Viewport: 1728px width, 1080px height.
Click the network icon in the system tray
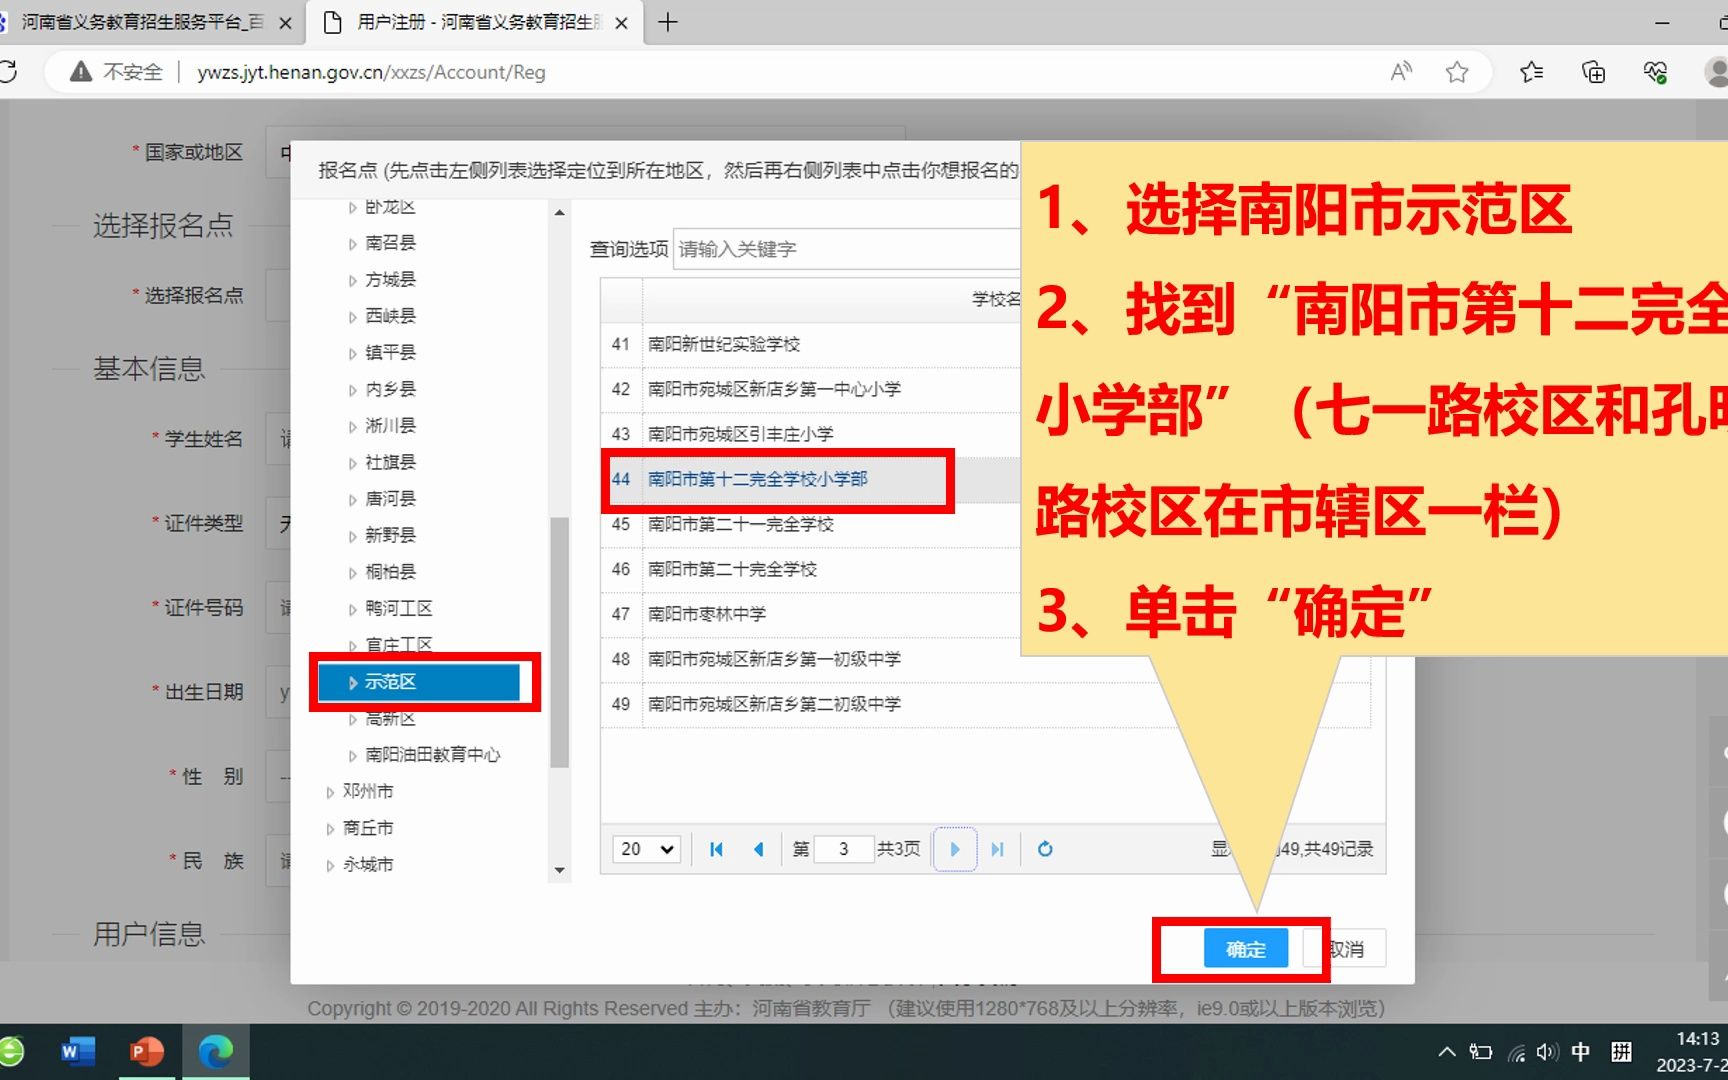pos(1516,1052)
